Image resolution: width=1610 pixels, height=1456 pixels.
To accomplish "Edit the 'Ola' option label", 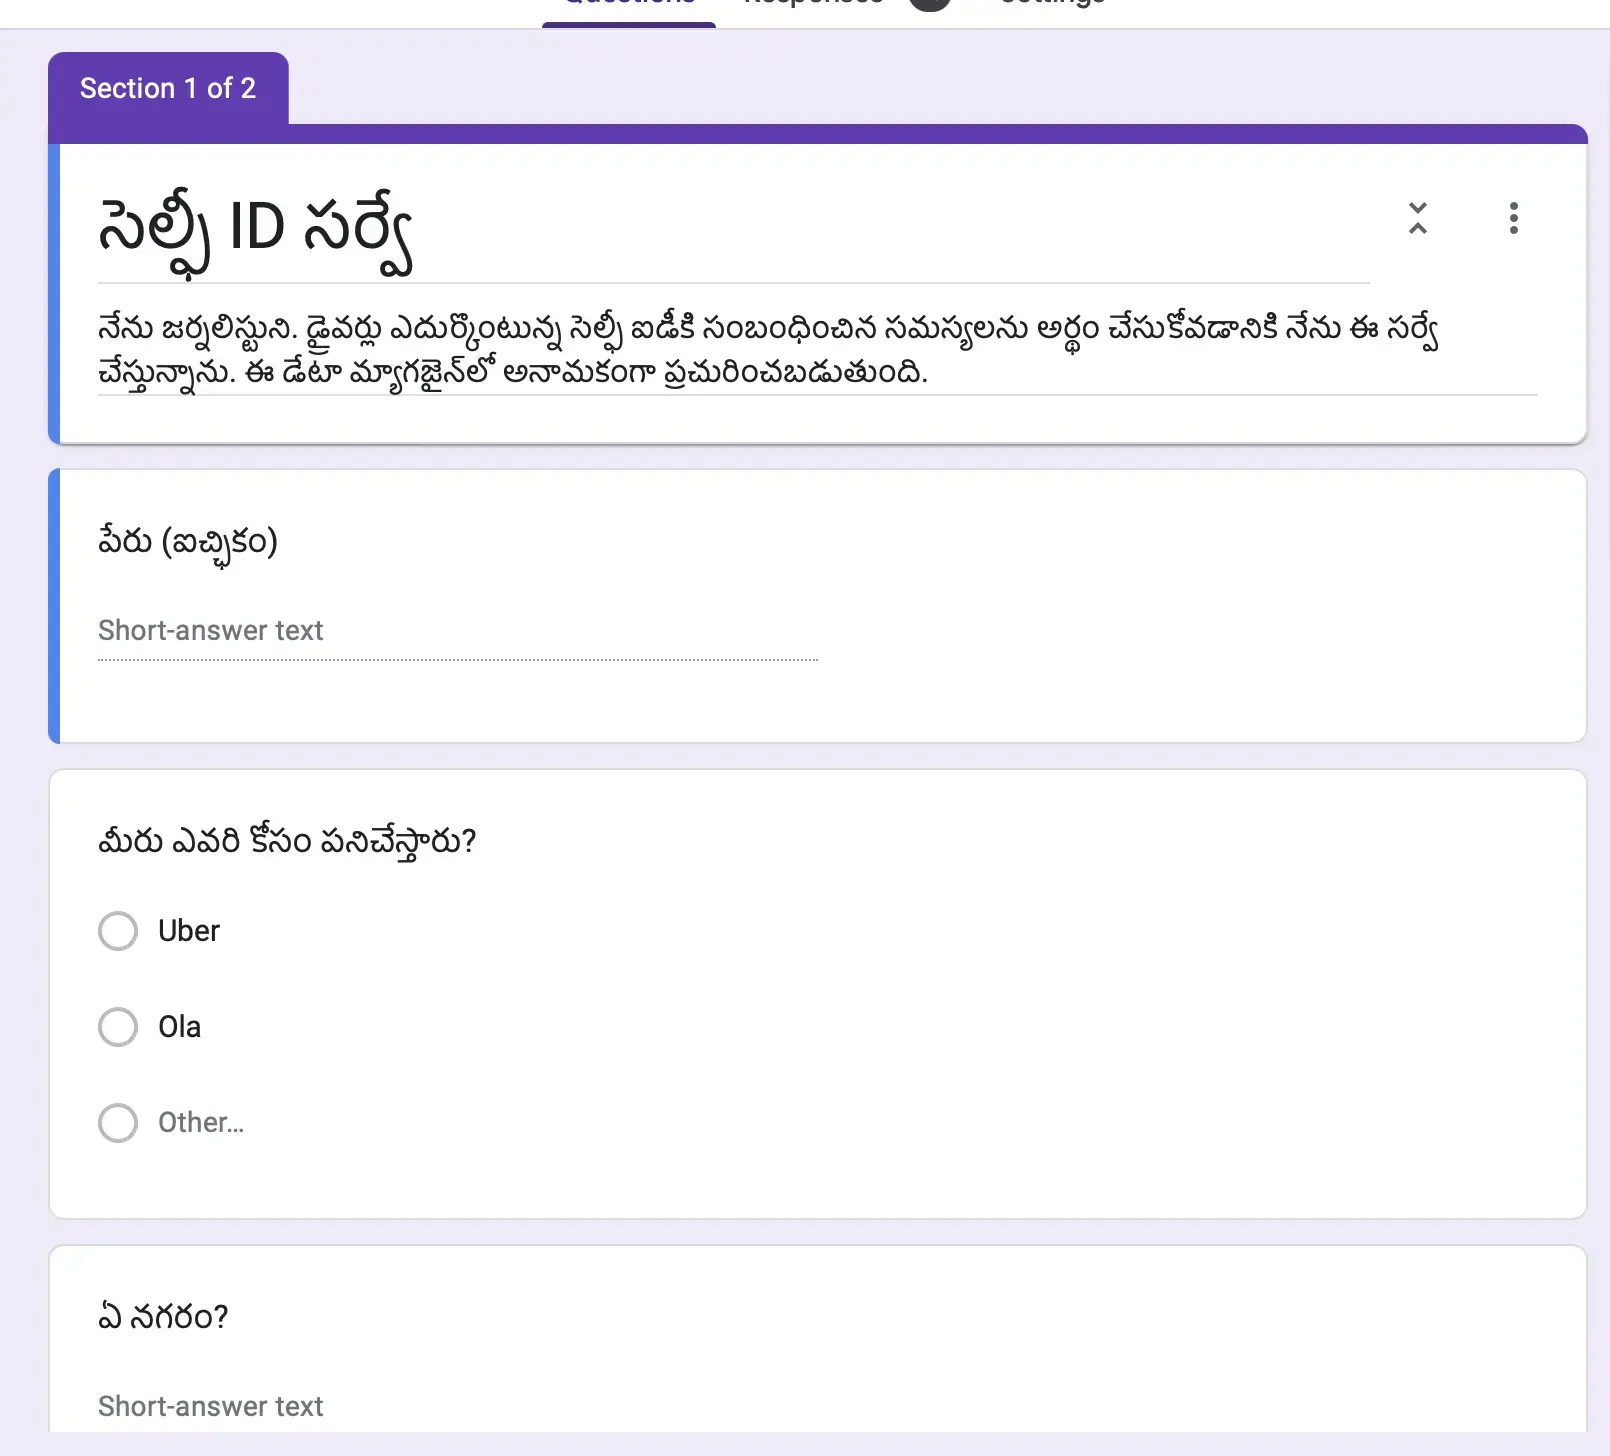I will click(180, 1027).
